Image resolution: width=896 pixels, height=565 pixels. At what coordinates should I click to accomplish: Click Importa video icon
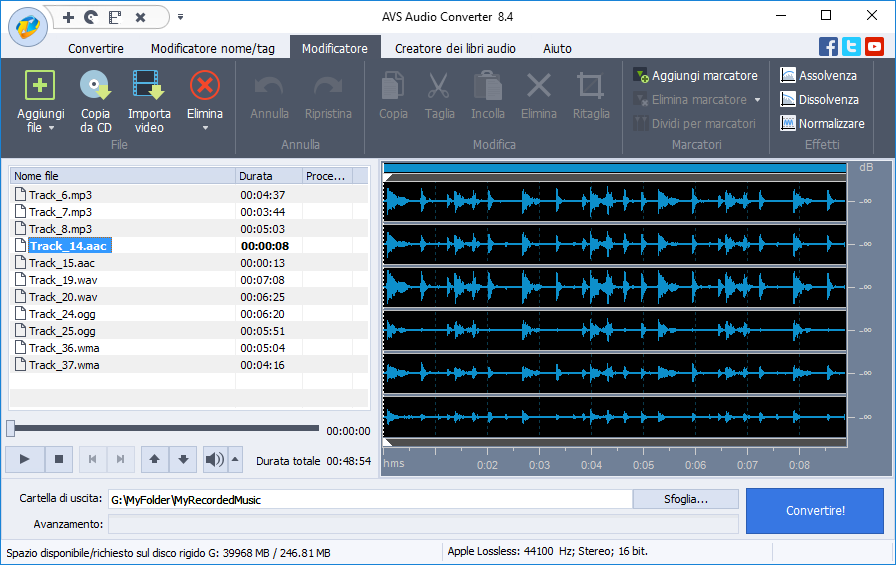pos(149,86)
